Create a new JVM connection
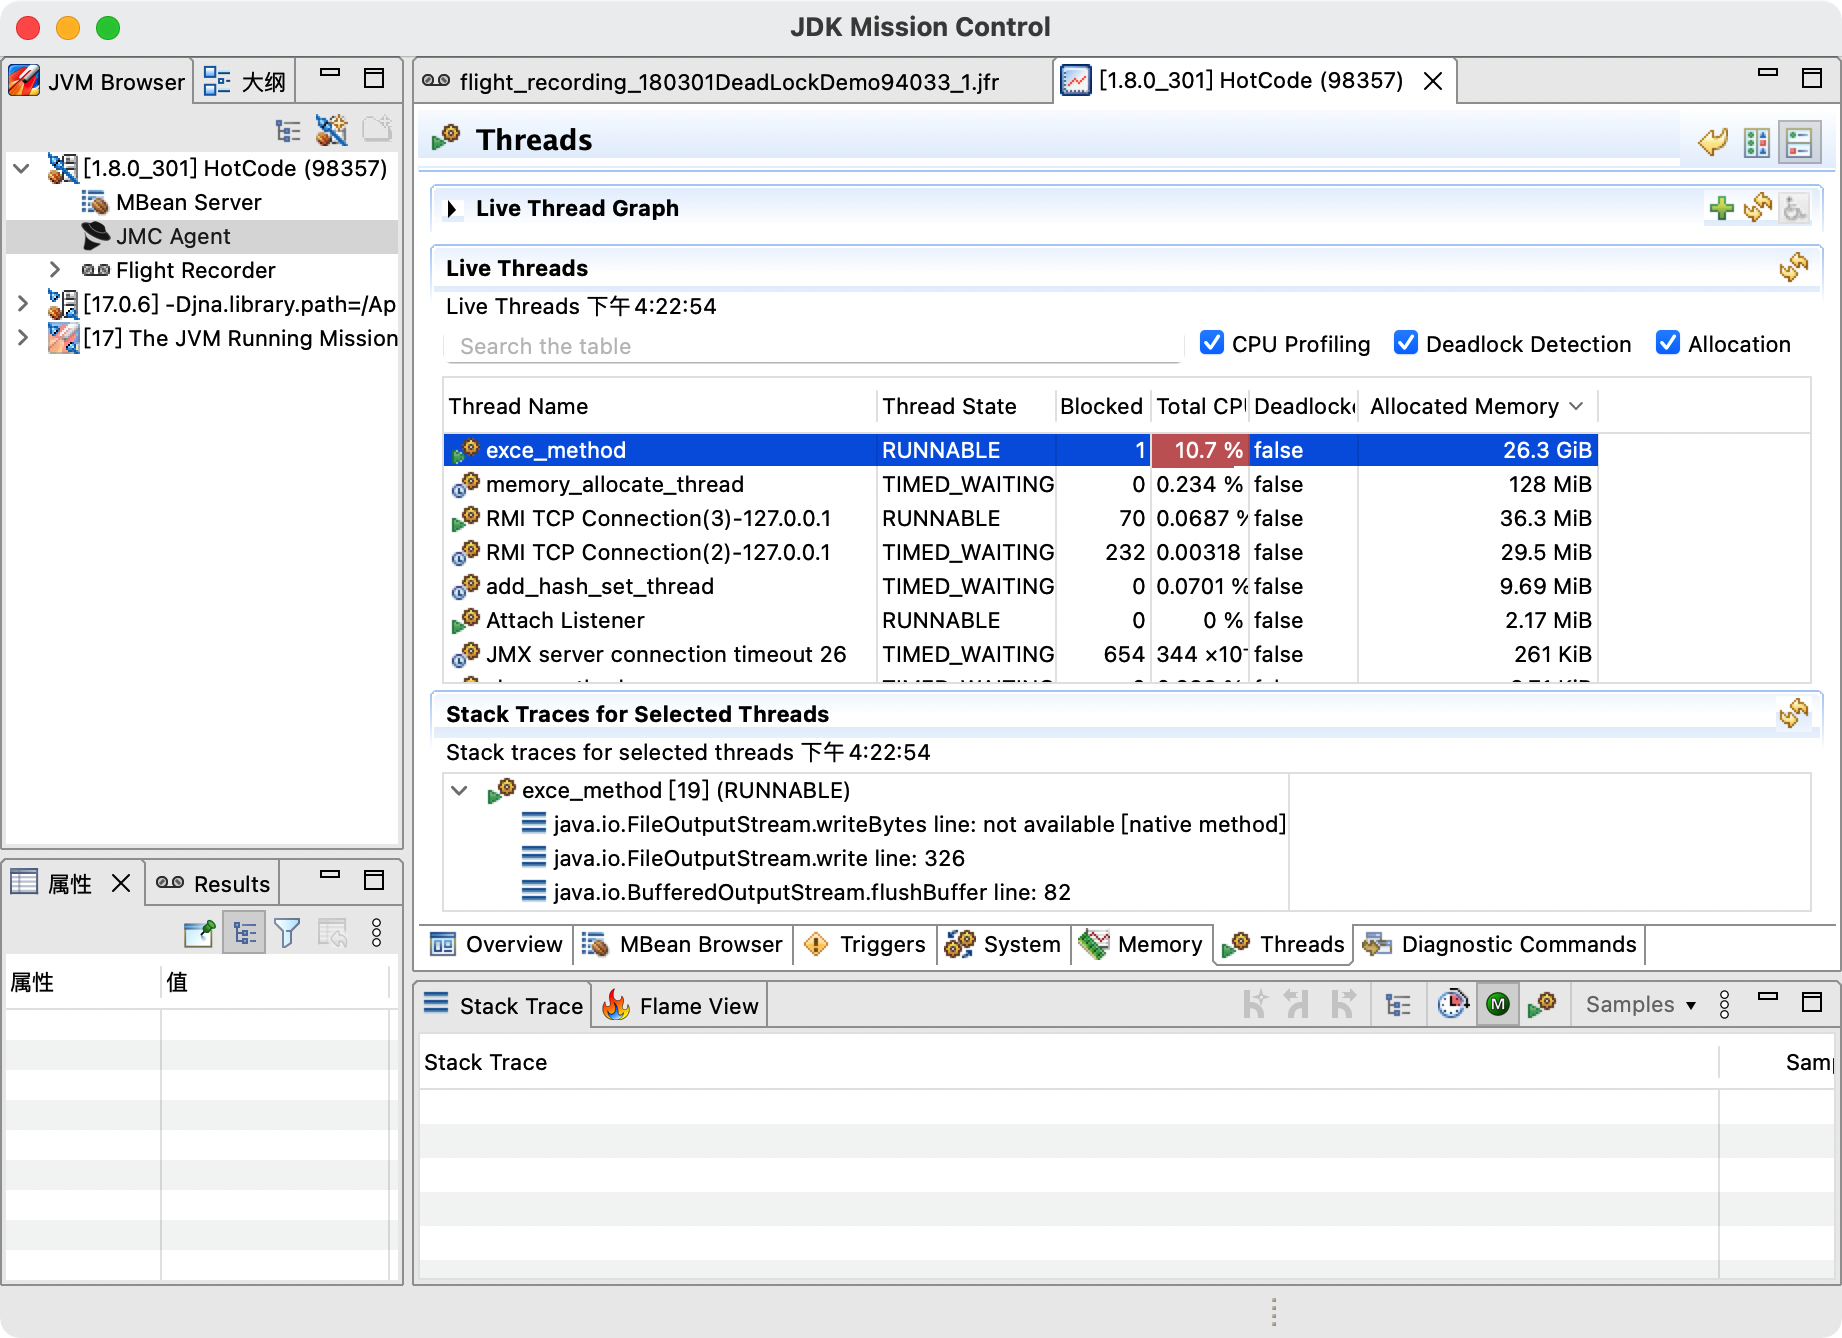 point(331,130)
